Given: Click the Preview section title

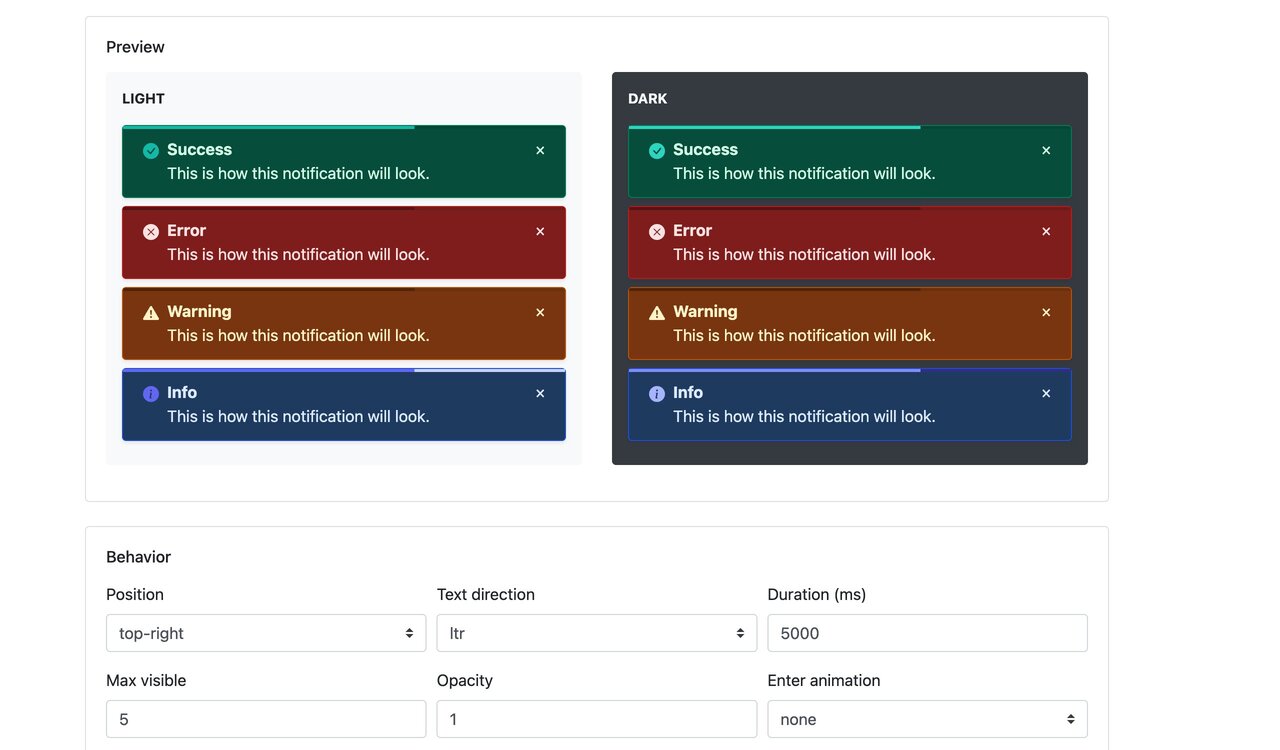Looking at the screenshot, I should (x=135, y=47).
